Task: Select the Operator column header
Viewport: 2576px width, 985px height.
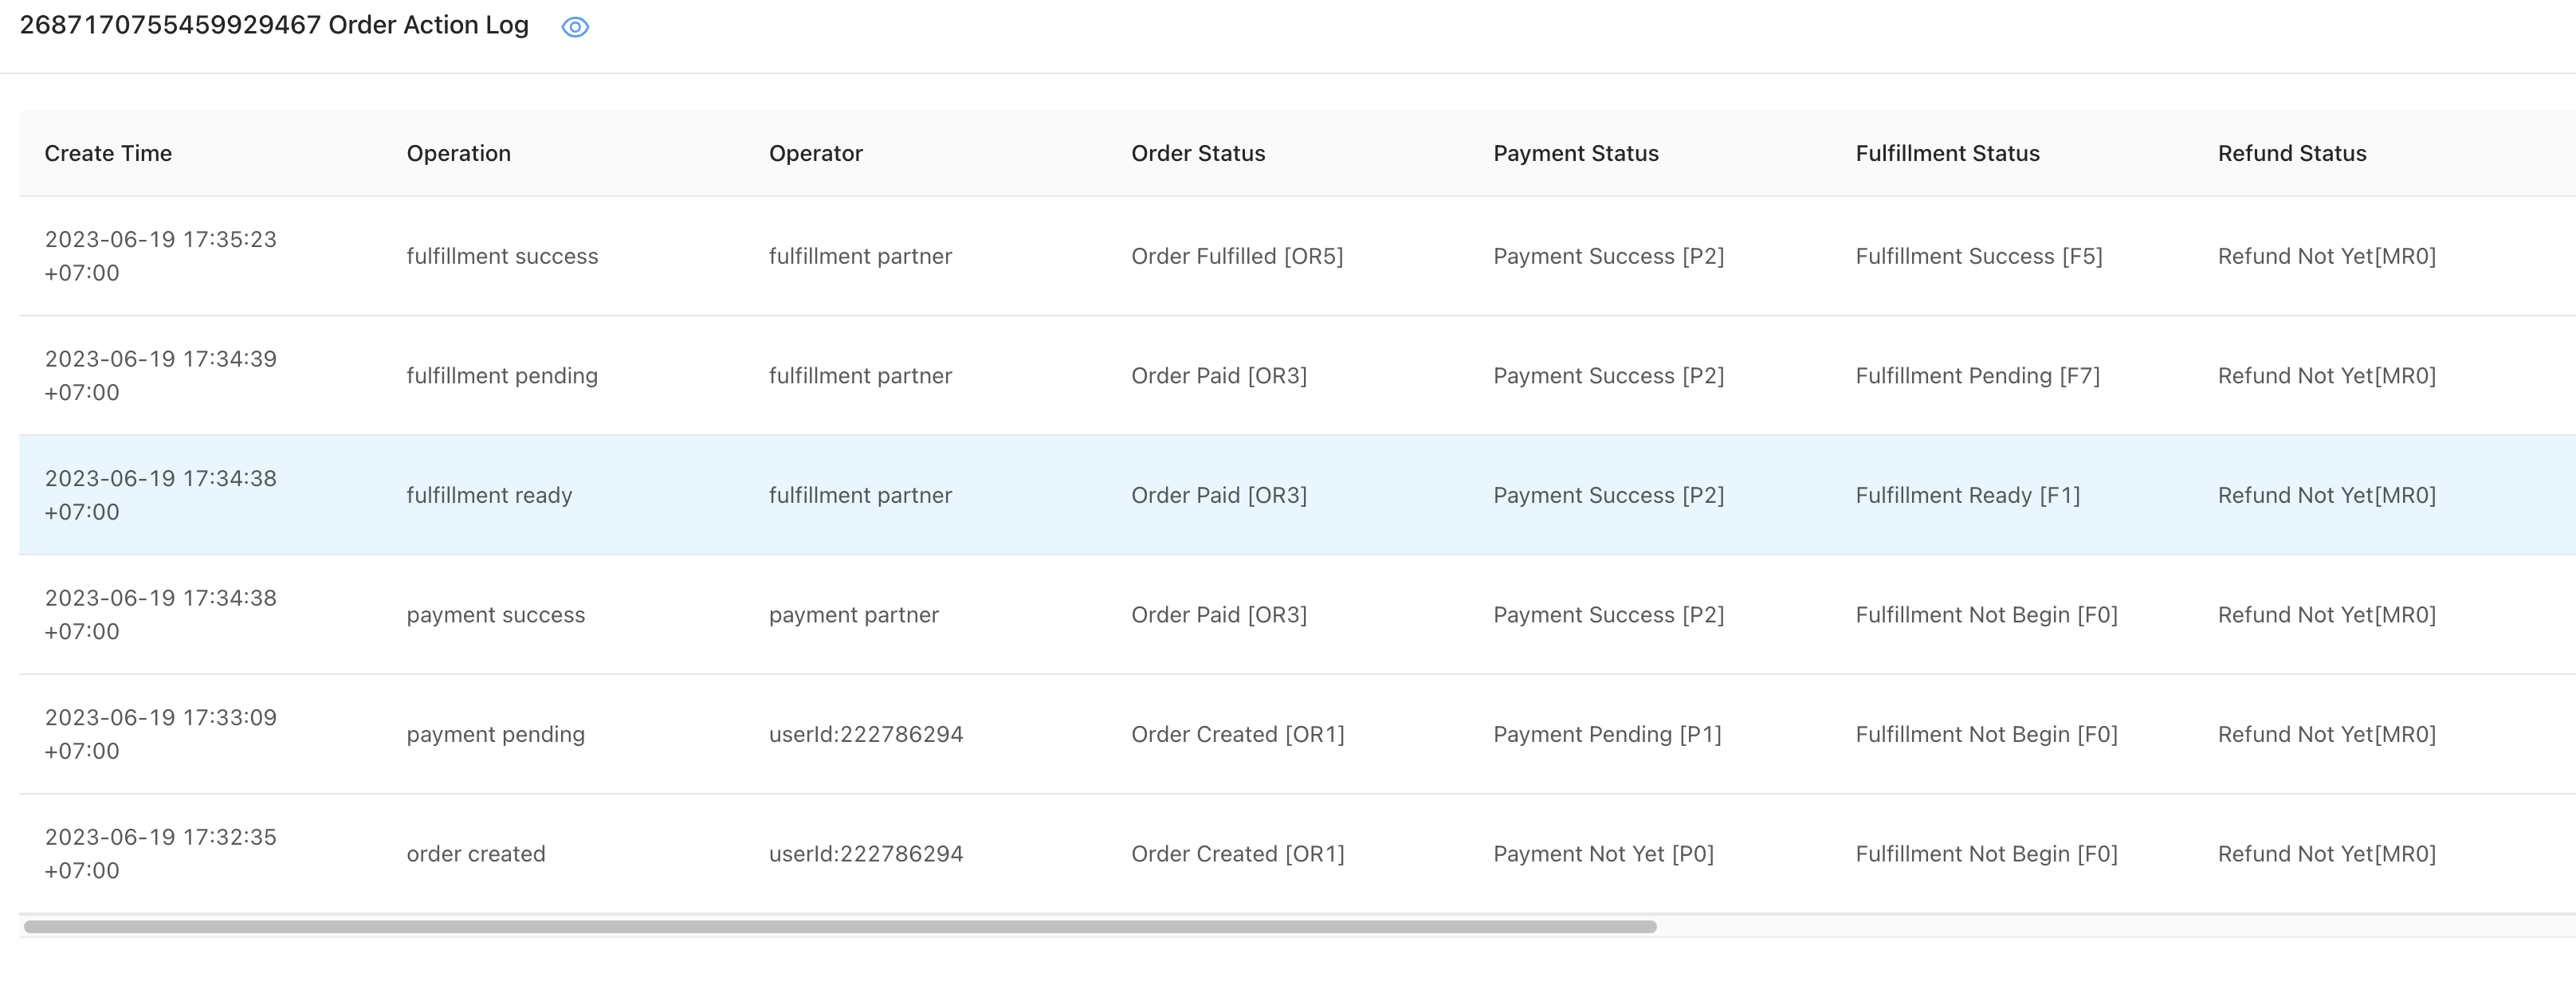Action: tap(815, 153)
